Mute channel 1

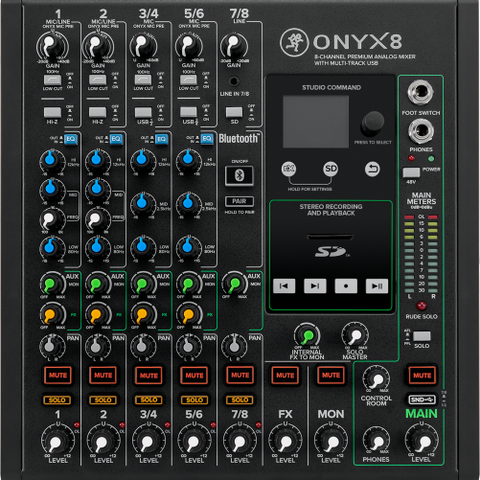point(58,375)
